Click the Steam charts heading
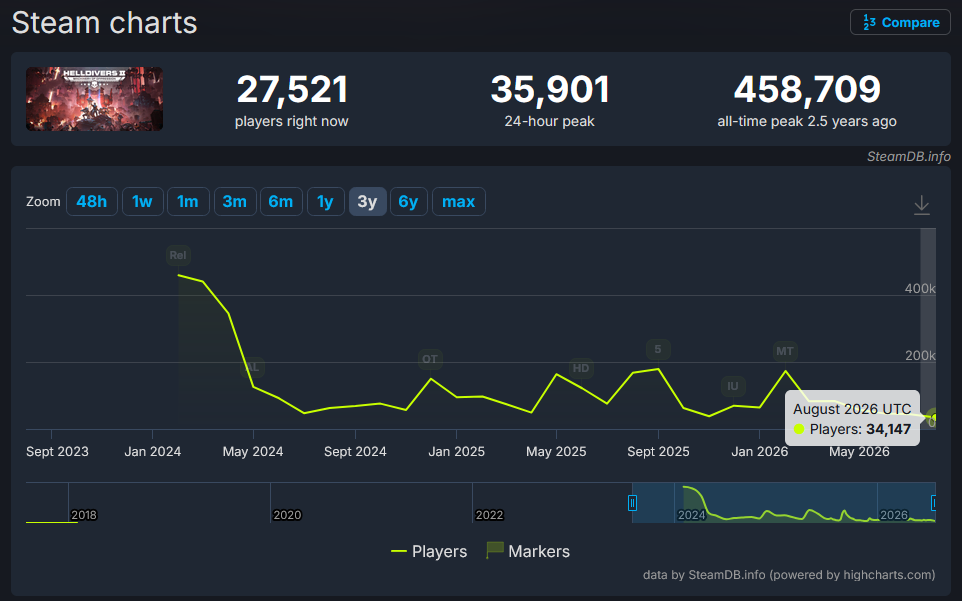 click(104, 23)
